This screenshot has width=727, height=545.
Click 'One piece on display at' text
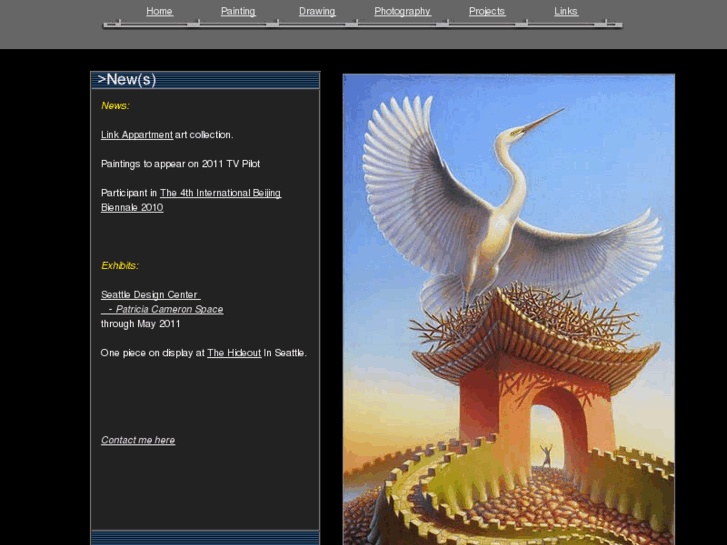(153, 353)
